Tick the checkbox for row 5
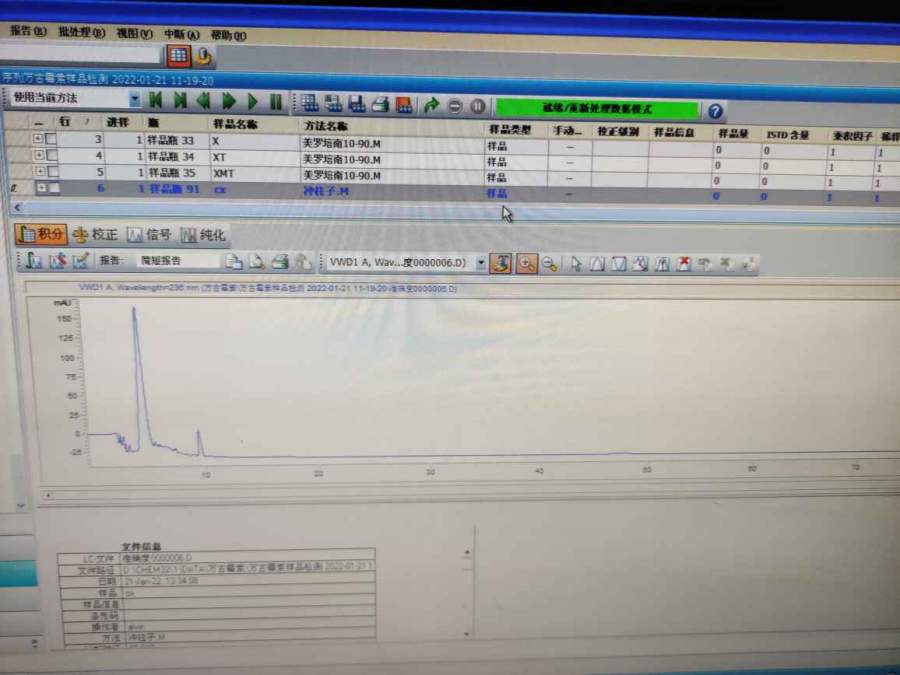Screen dimensions: 900x675 tap(53, 171)
